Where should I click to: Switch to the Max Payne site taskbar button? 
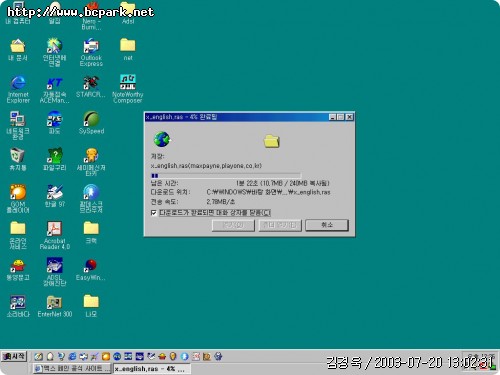pyautogui.click(x=72, y=369)
